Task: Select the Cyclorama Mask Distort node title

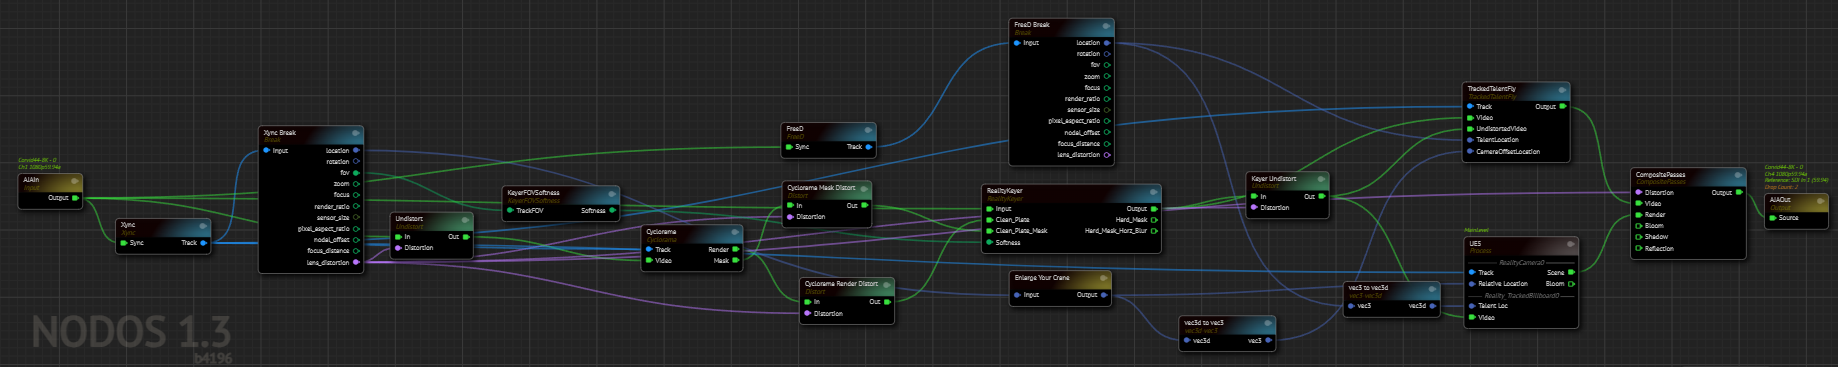Action: 821,188
